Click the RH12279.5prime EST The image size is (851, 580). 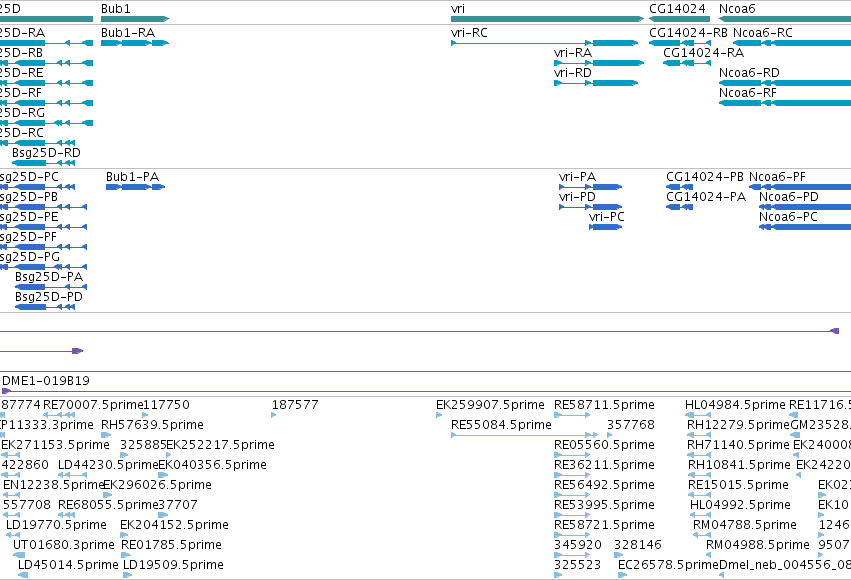point(699,435)
